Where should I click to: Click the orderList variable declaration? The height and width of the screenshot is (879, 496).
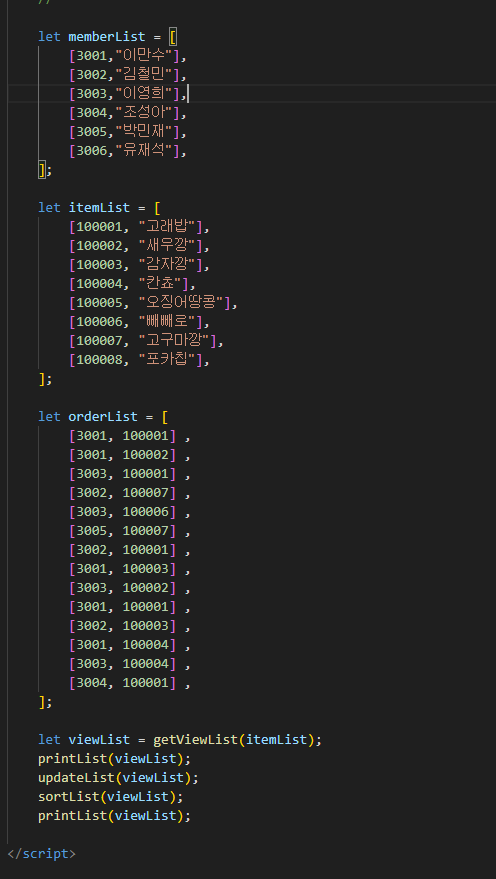104,417
